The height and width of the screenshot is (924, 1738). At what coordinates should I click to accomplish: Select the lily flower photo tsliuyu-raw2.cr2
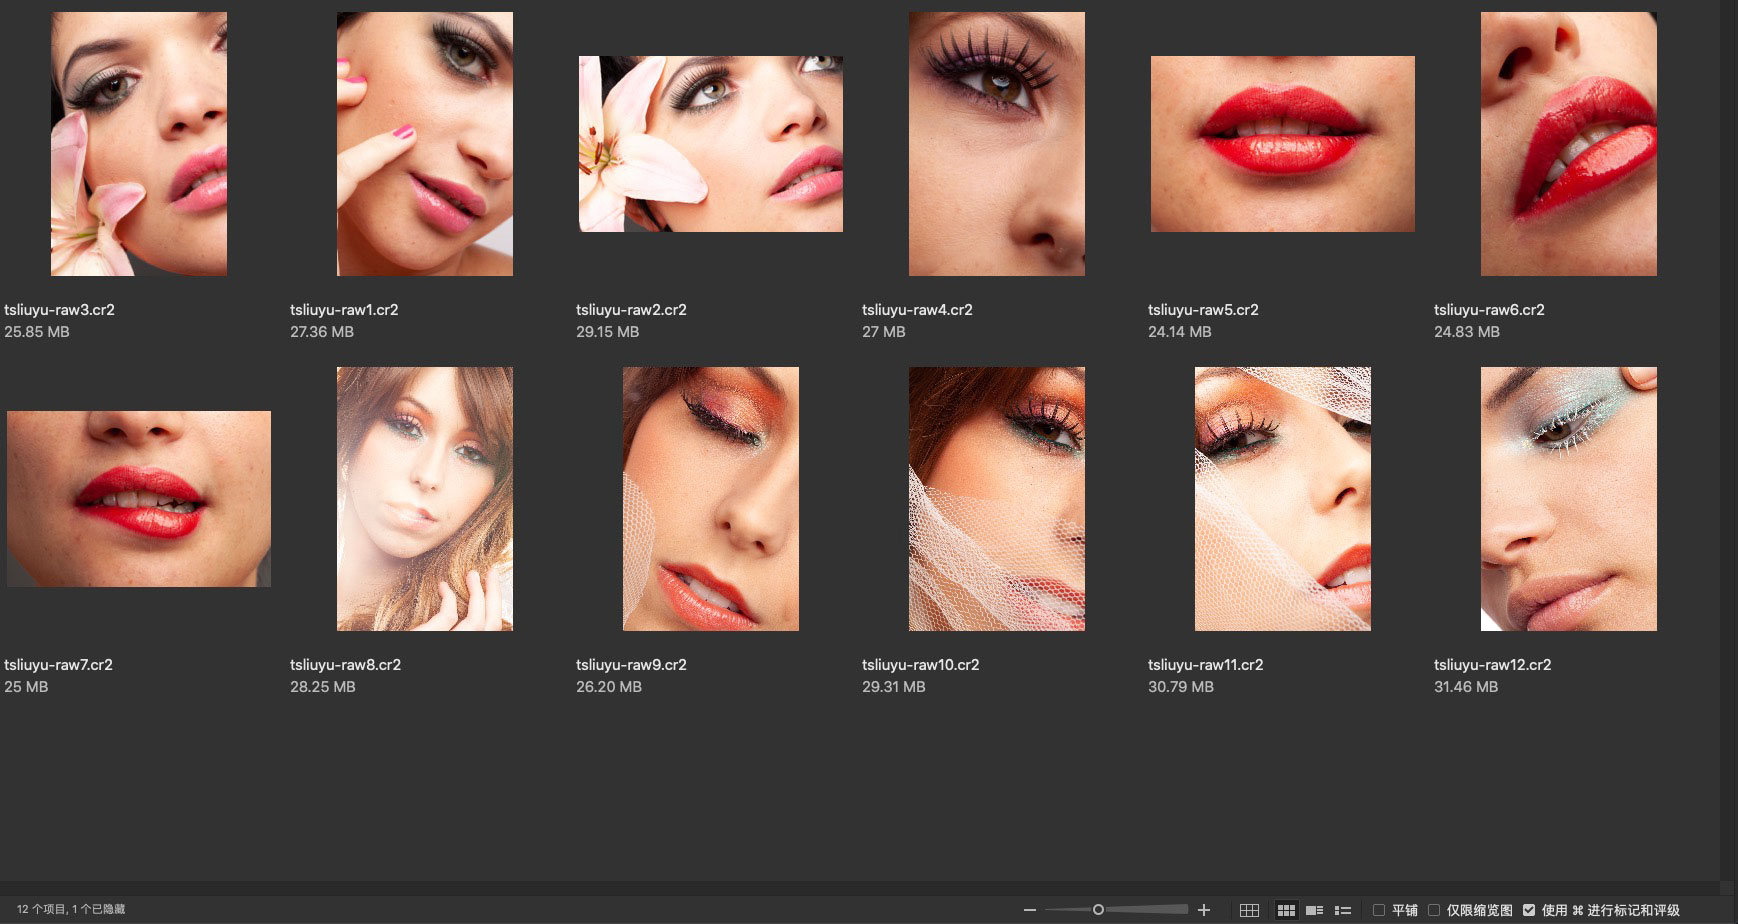(x=711, y=144)
